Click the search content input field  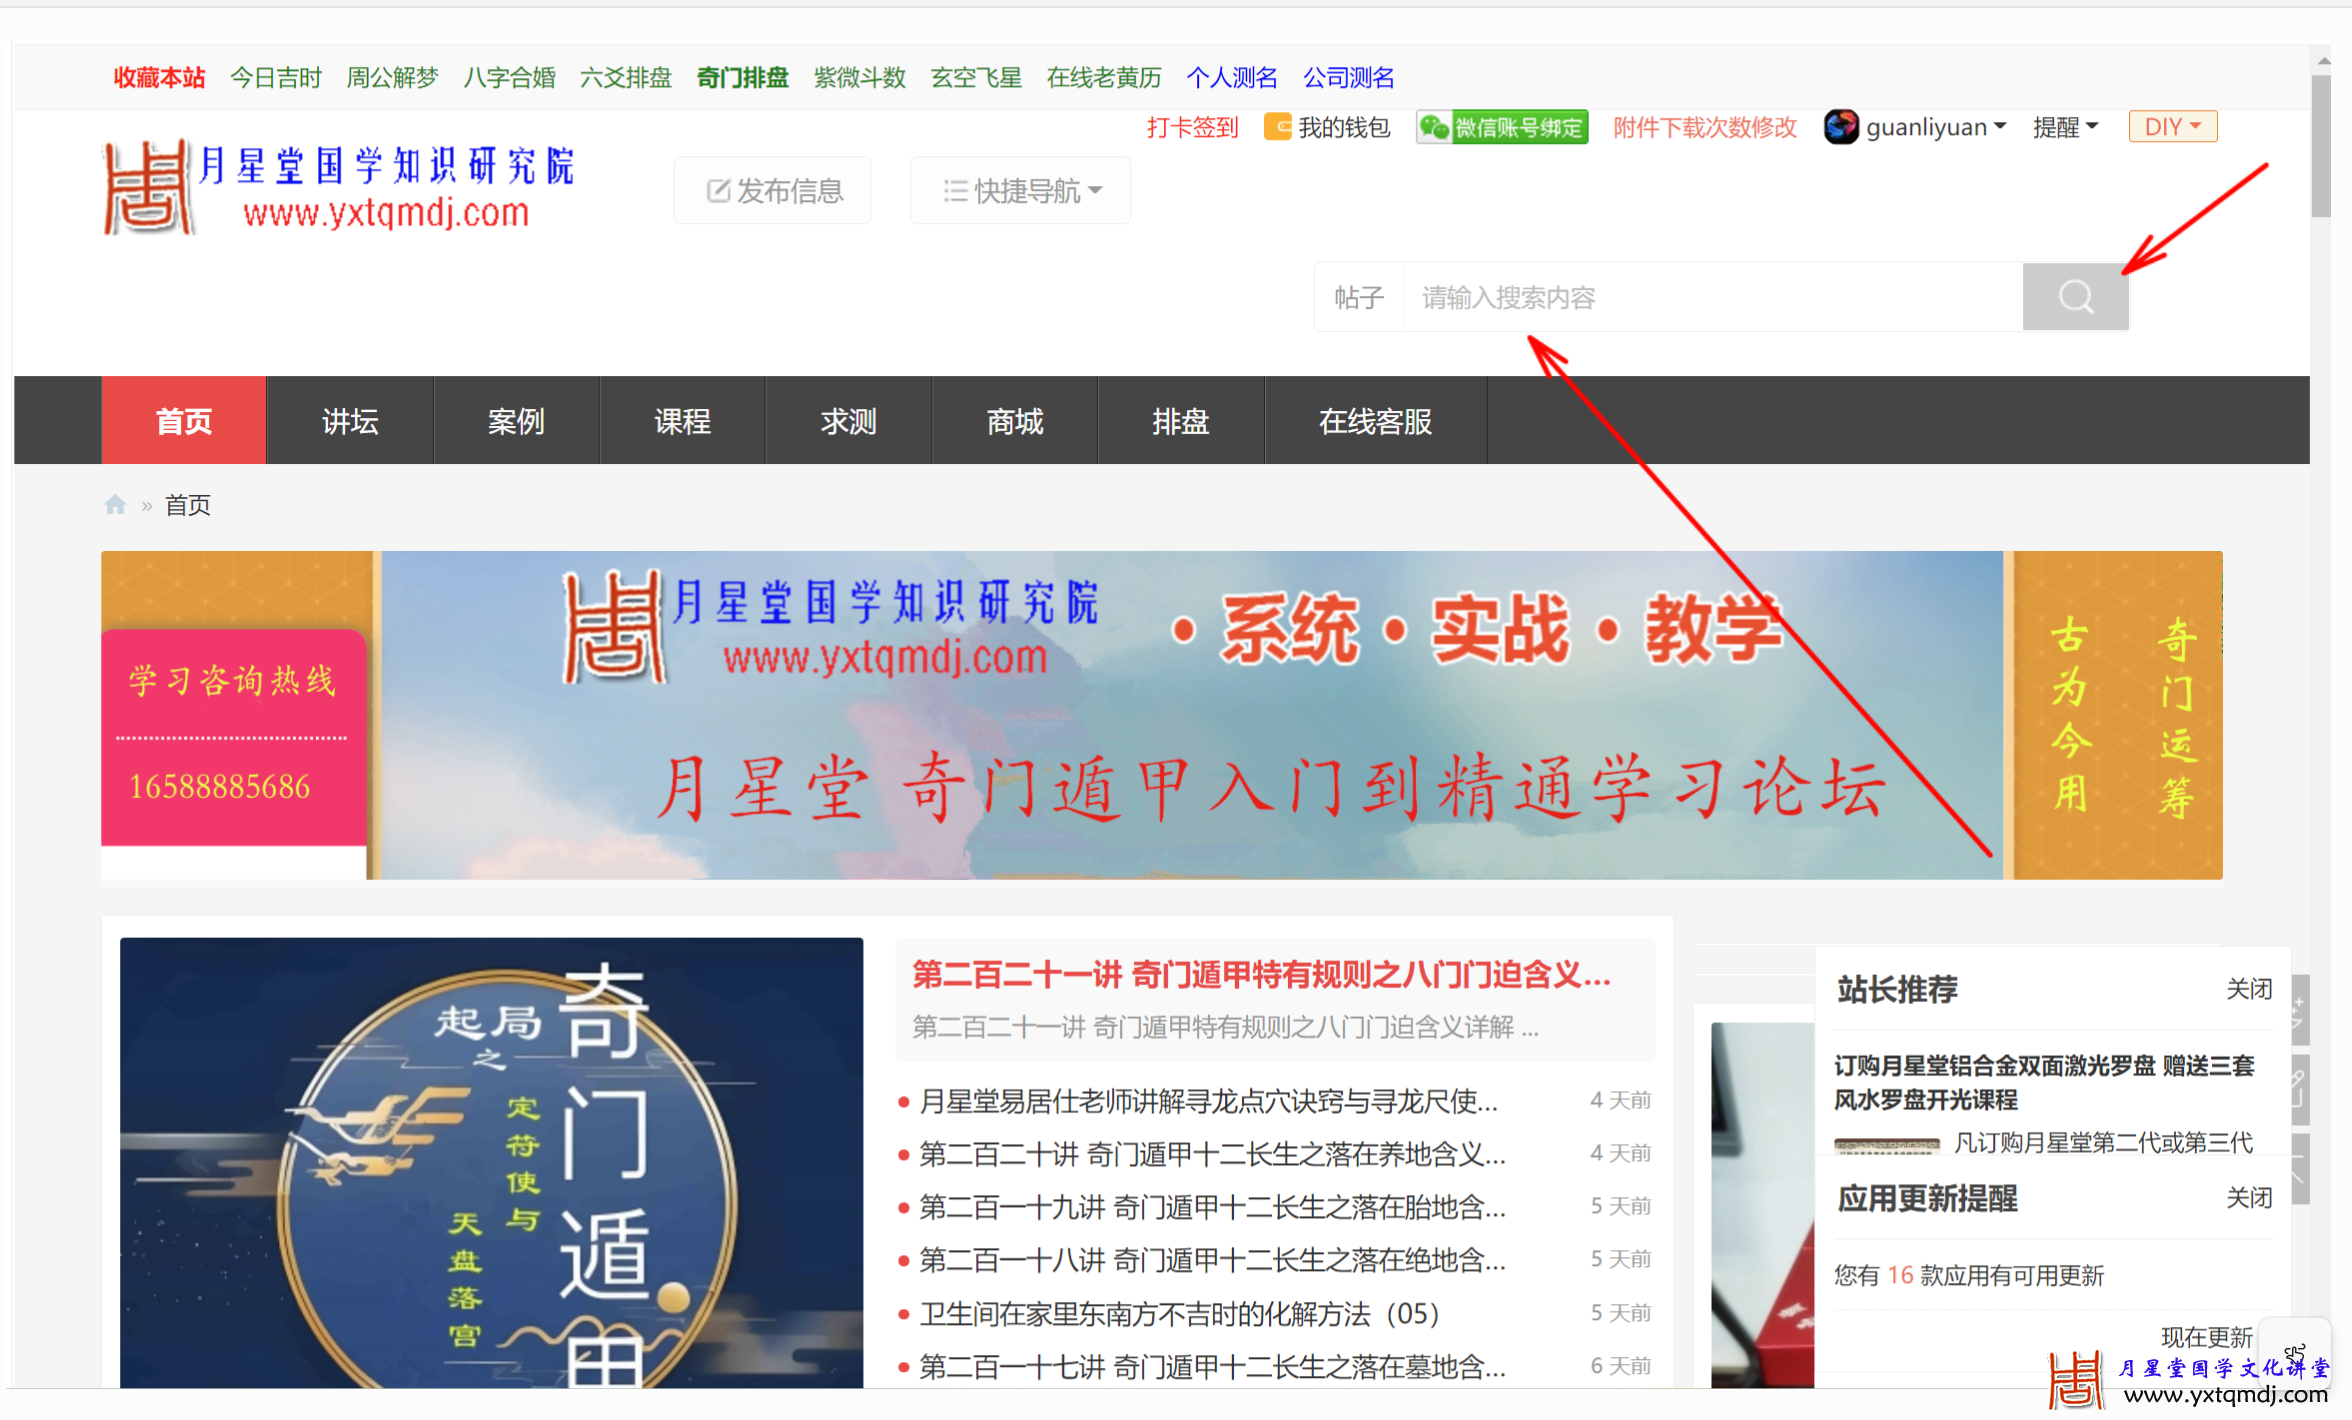tap(1713, 297)
